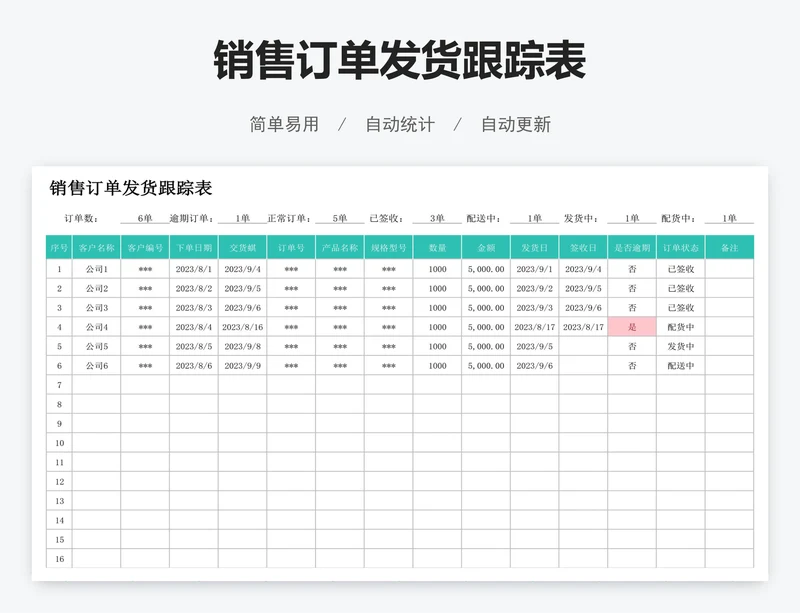This screenshot has height=613, width=800.
Task: Click the 已签收 status cell in 公司1 row
Action: click(x=681, y=269)
